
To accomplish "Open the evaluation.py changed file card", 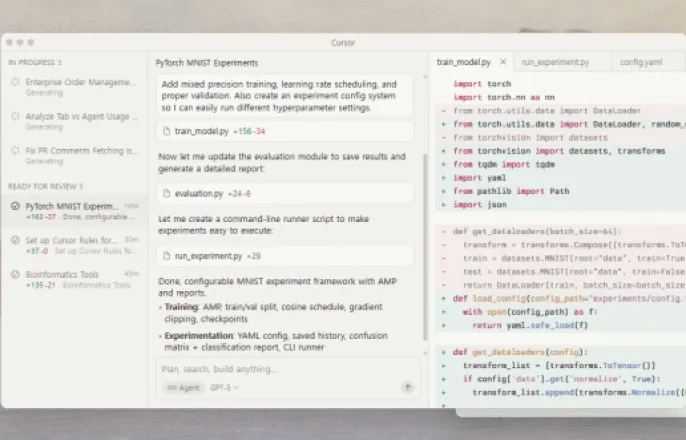I will 285,193.
